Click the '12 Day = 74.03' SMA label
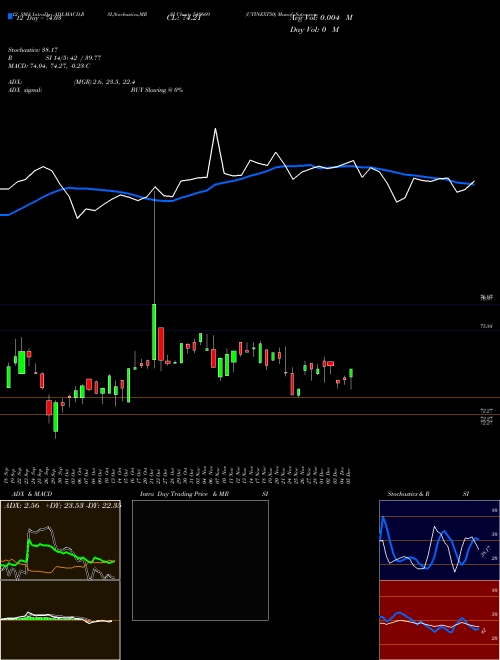Image resolution: width=500 pixels, height=660 pixels. (x=39, y=18)
